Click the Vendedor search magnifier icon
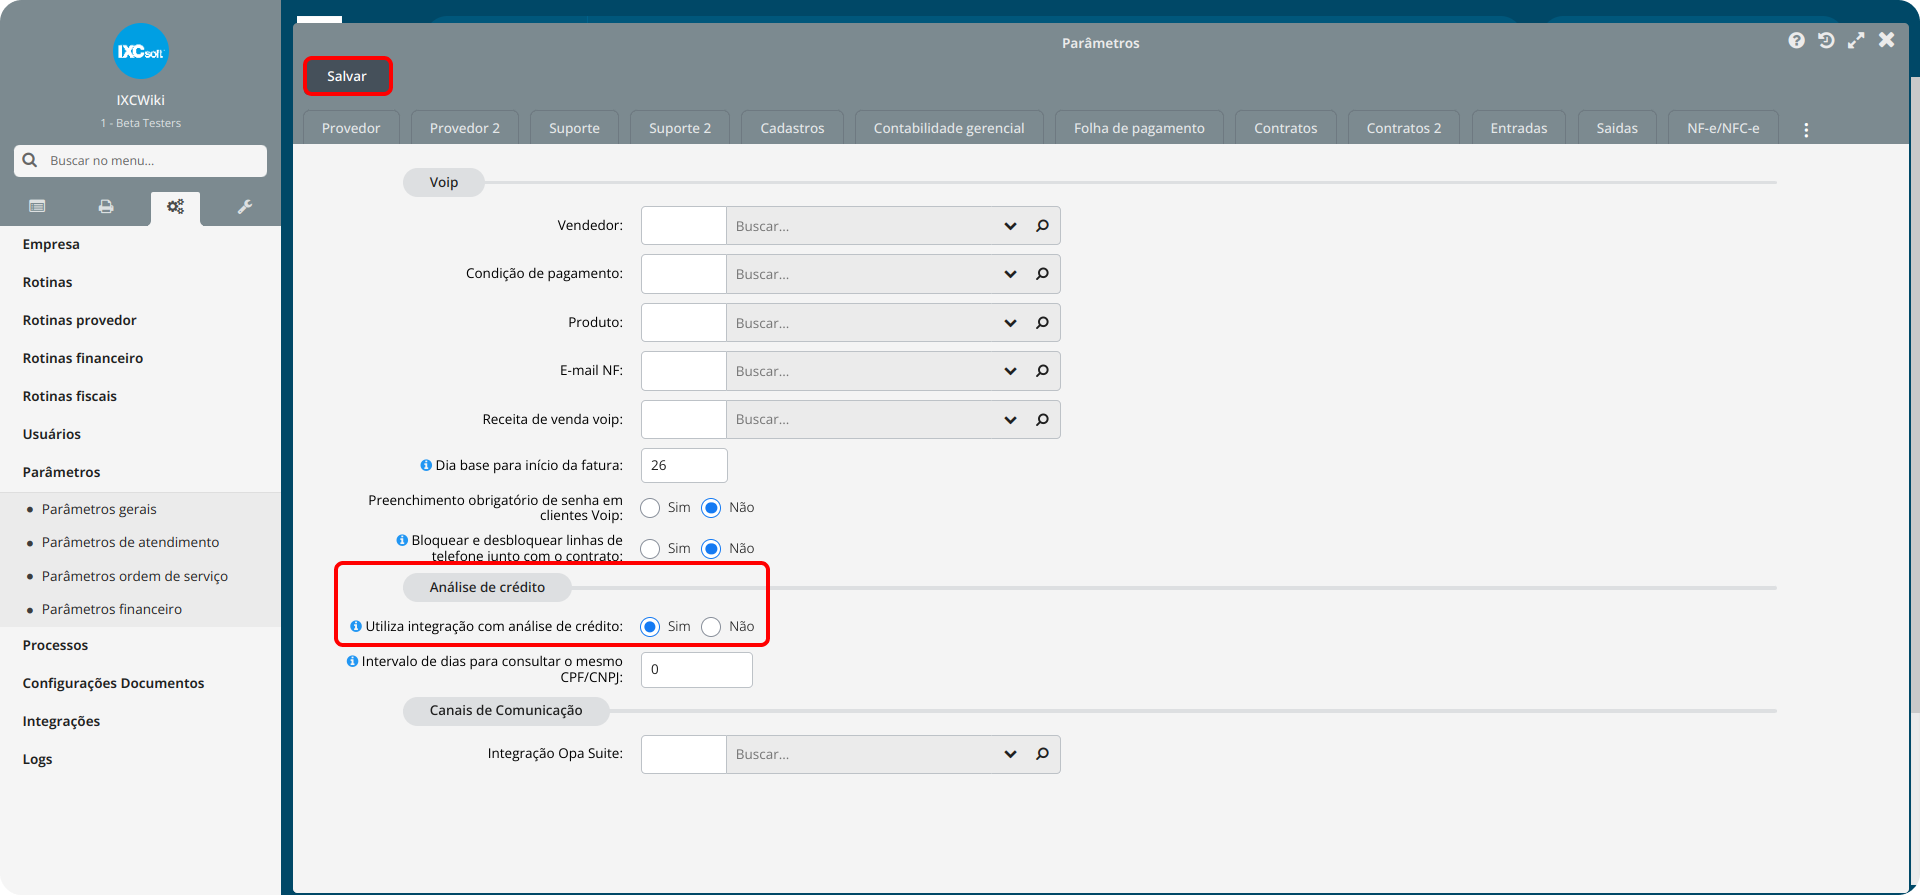The image size is (1920, 895). pyautogui.click(x=1042, y=226)
